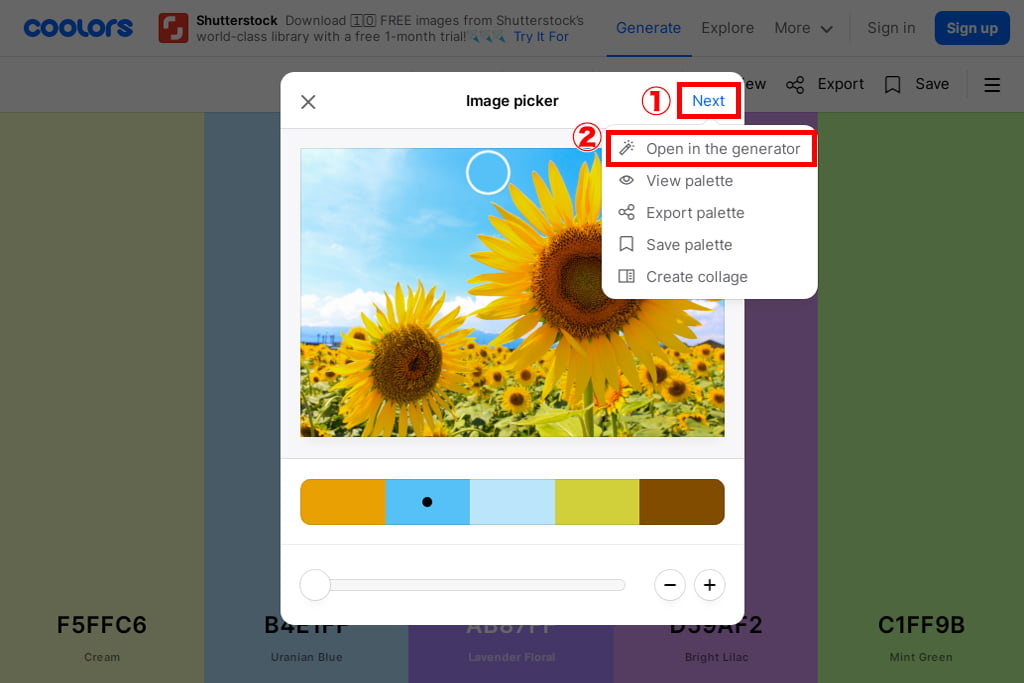Click the minus button to remove color
The height and width of the screenshot is (683, 1024).
pos(670,585)
